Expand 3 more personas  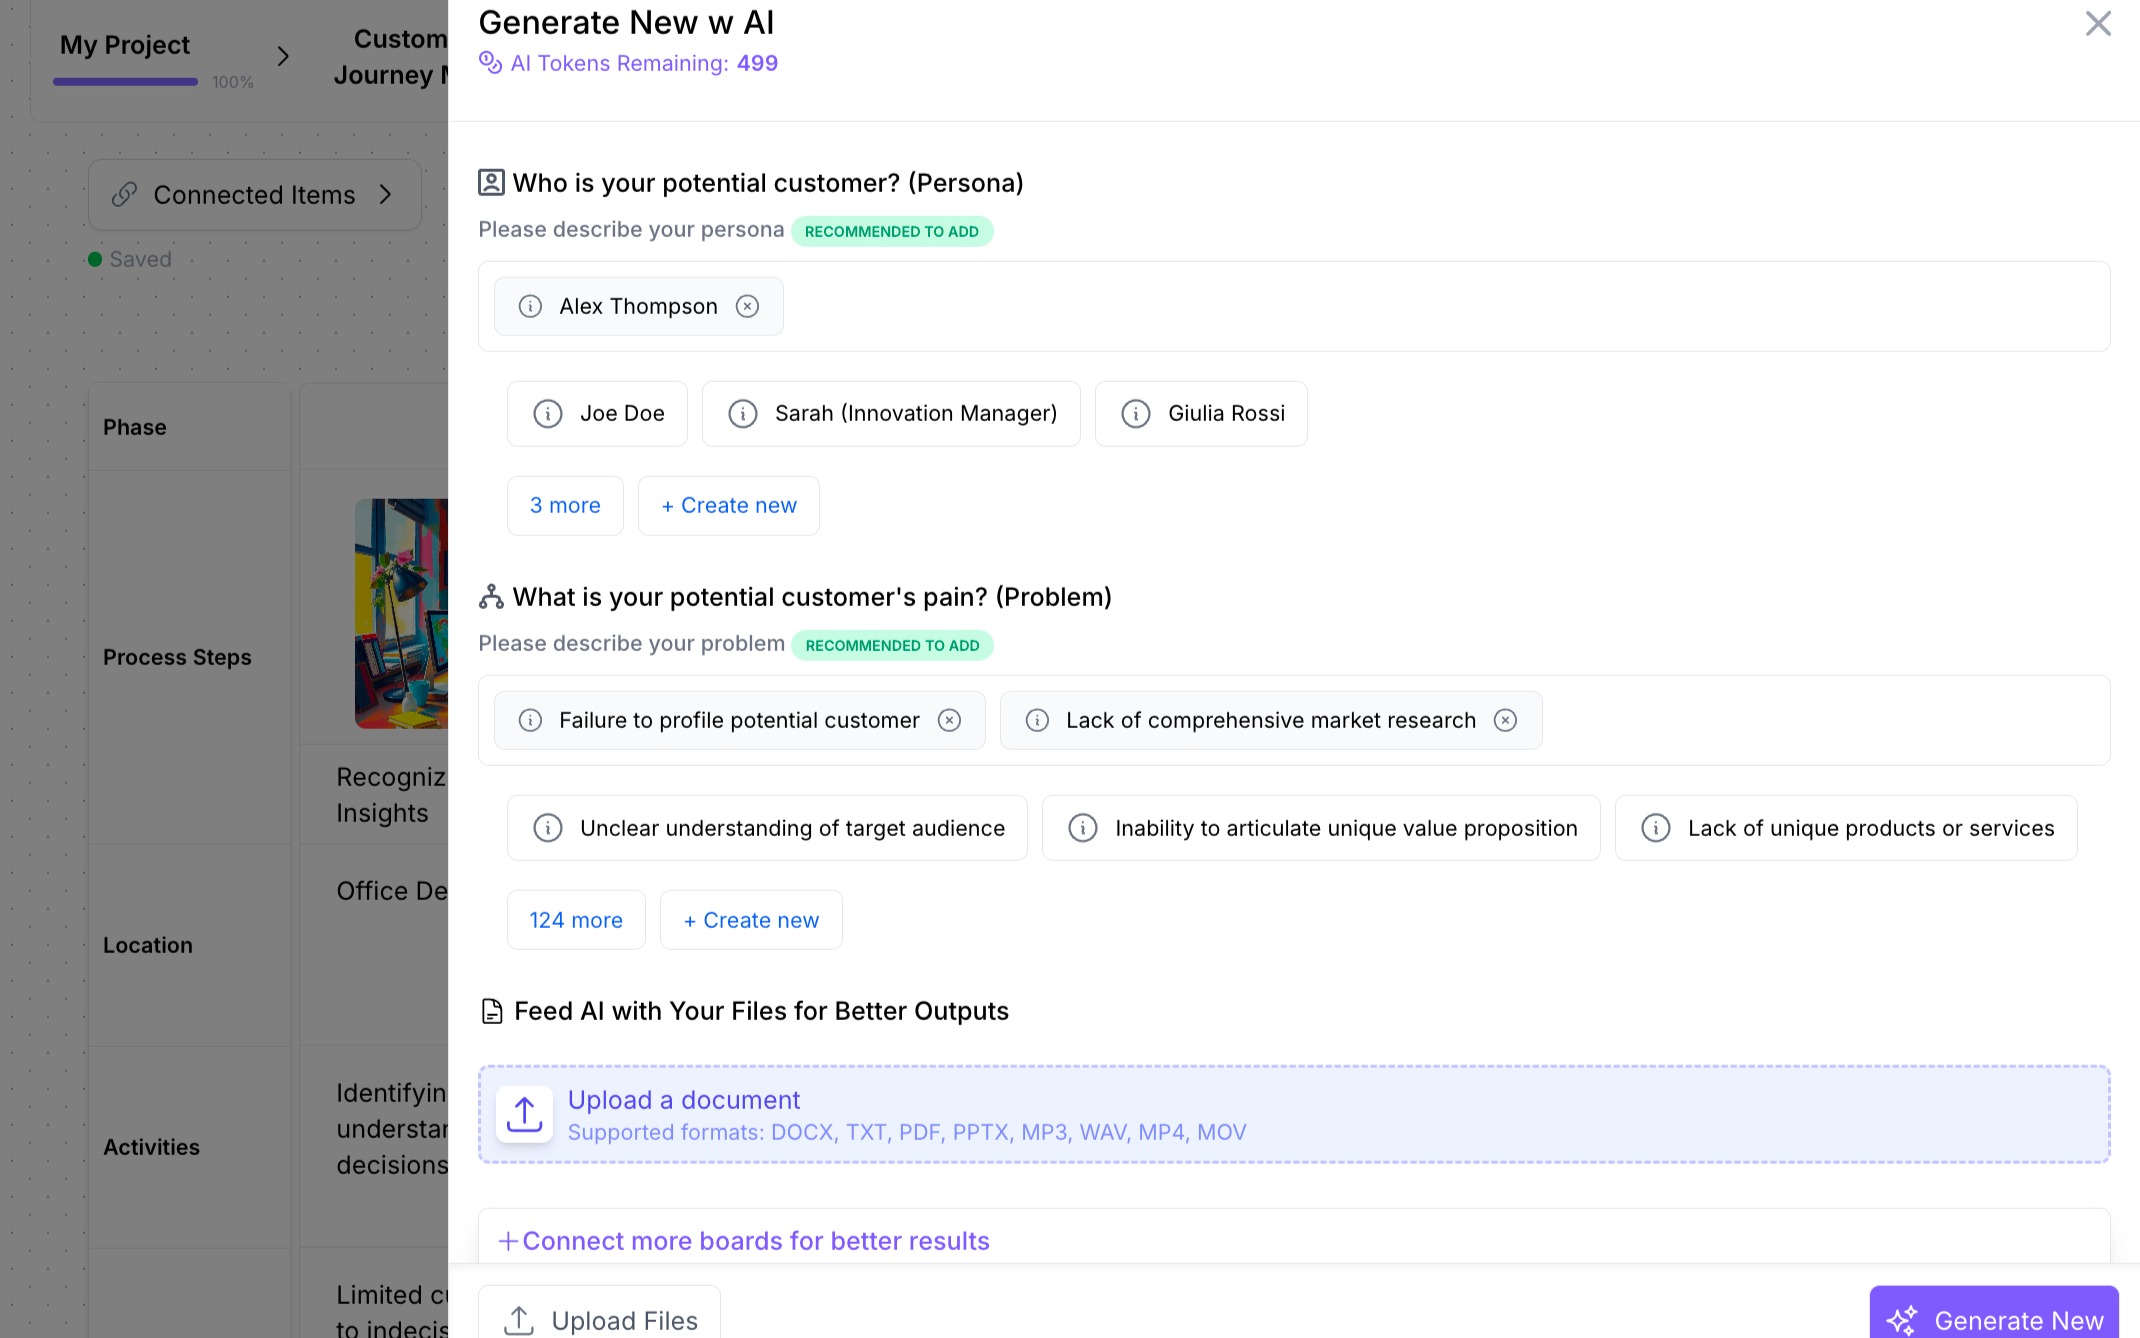click(565, 505)
